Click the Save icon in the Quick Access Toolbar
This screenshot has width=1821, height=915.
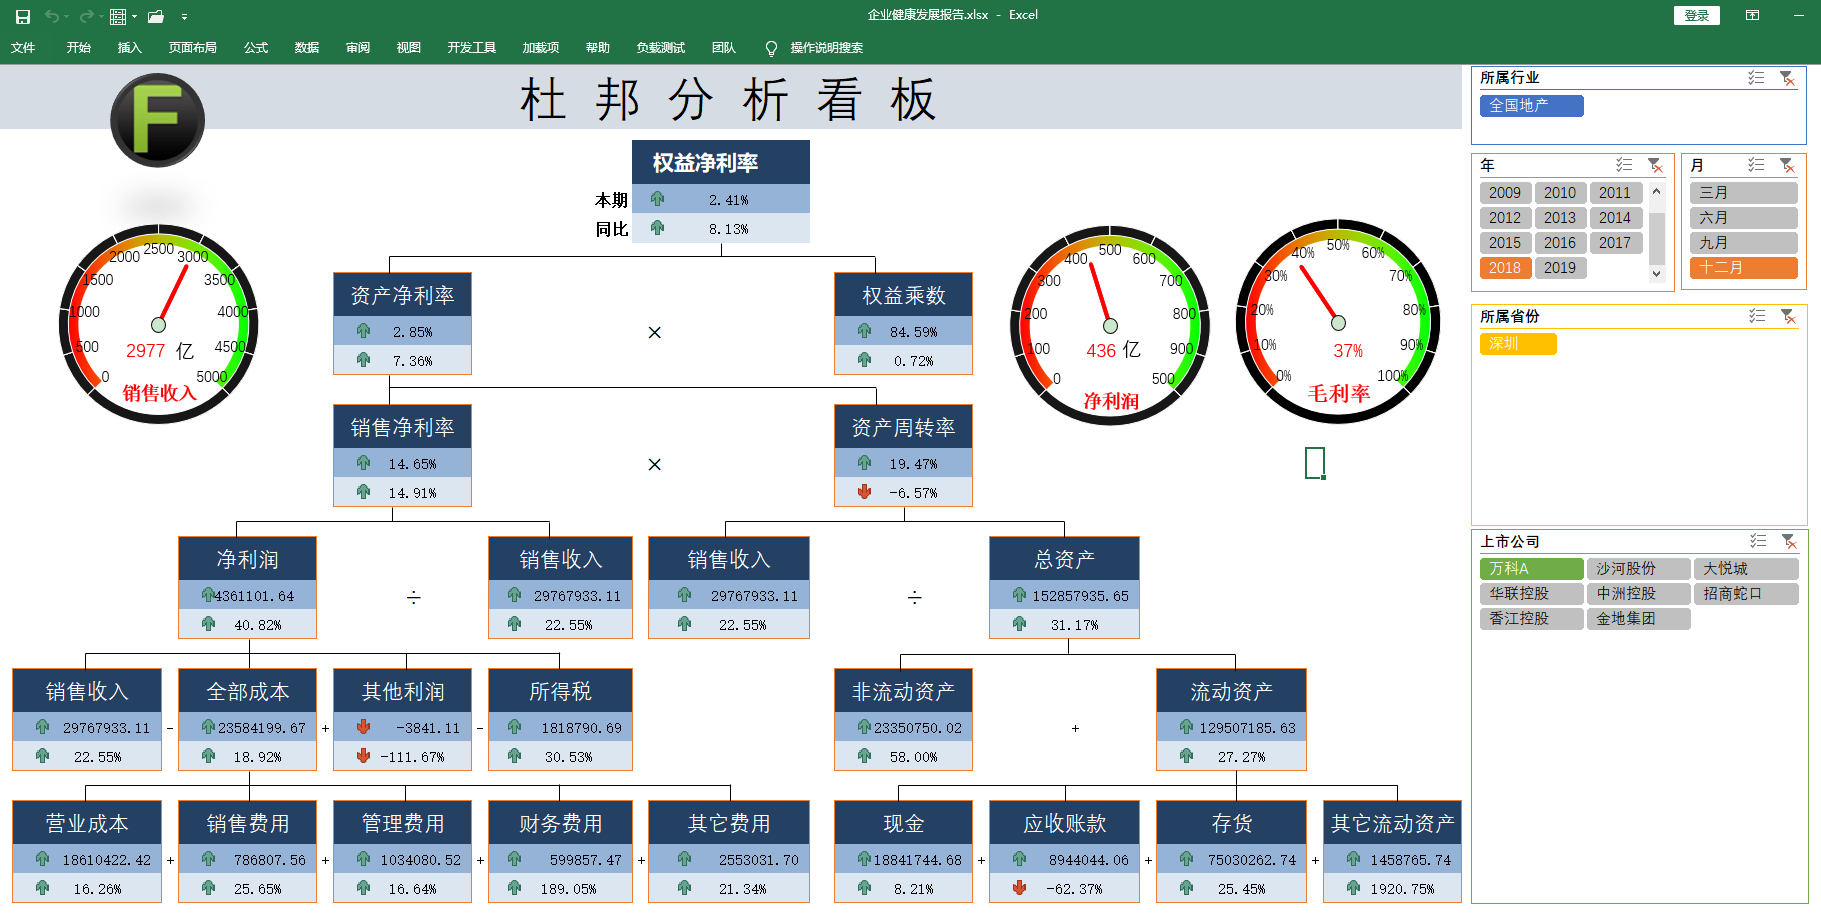click(x=23, y=16)
